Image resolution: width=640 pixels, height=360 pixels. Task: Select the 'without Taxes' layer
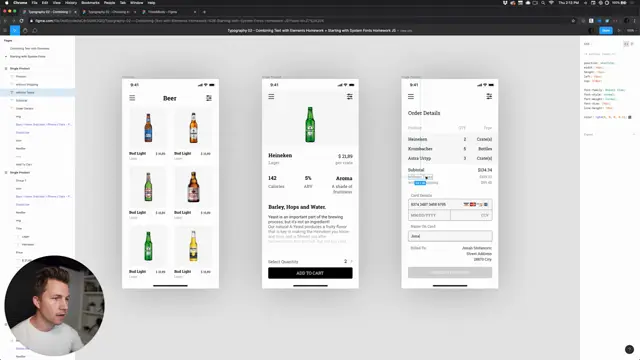coord(25,93)
